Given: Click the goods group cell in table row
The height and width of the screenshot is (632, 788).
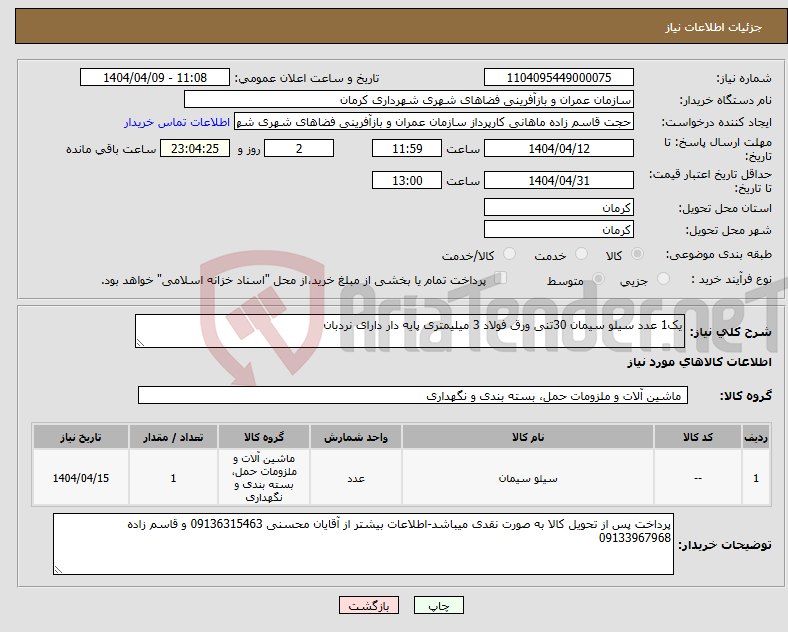Looking at the screenshot, I should tap(264, 478).
